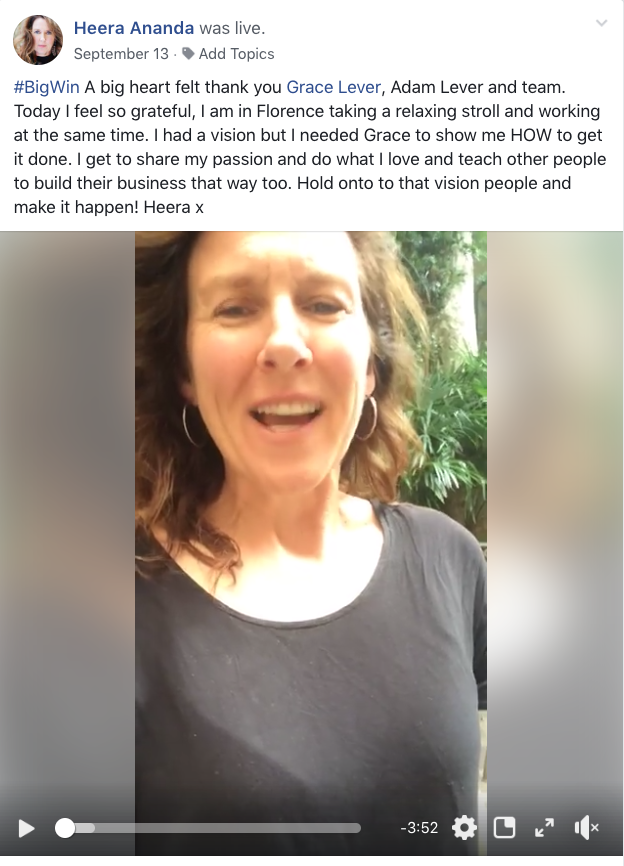Open the #BigWin hashtag

click(x=46, y=87)
